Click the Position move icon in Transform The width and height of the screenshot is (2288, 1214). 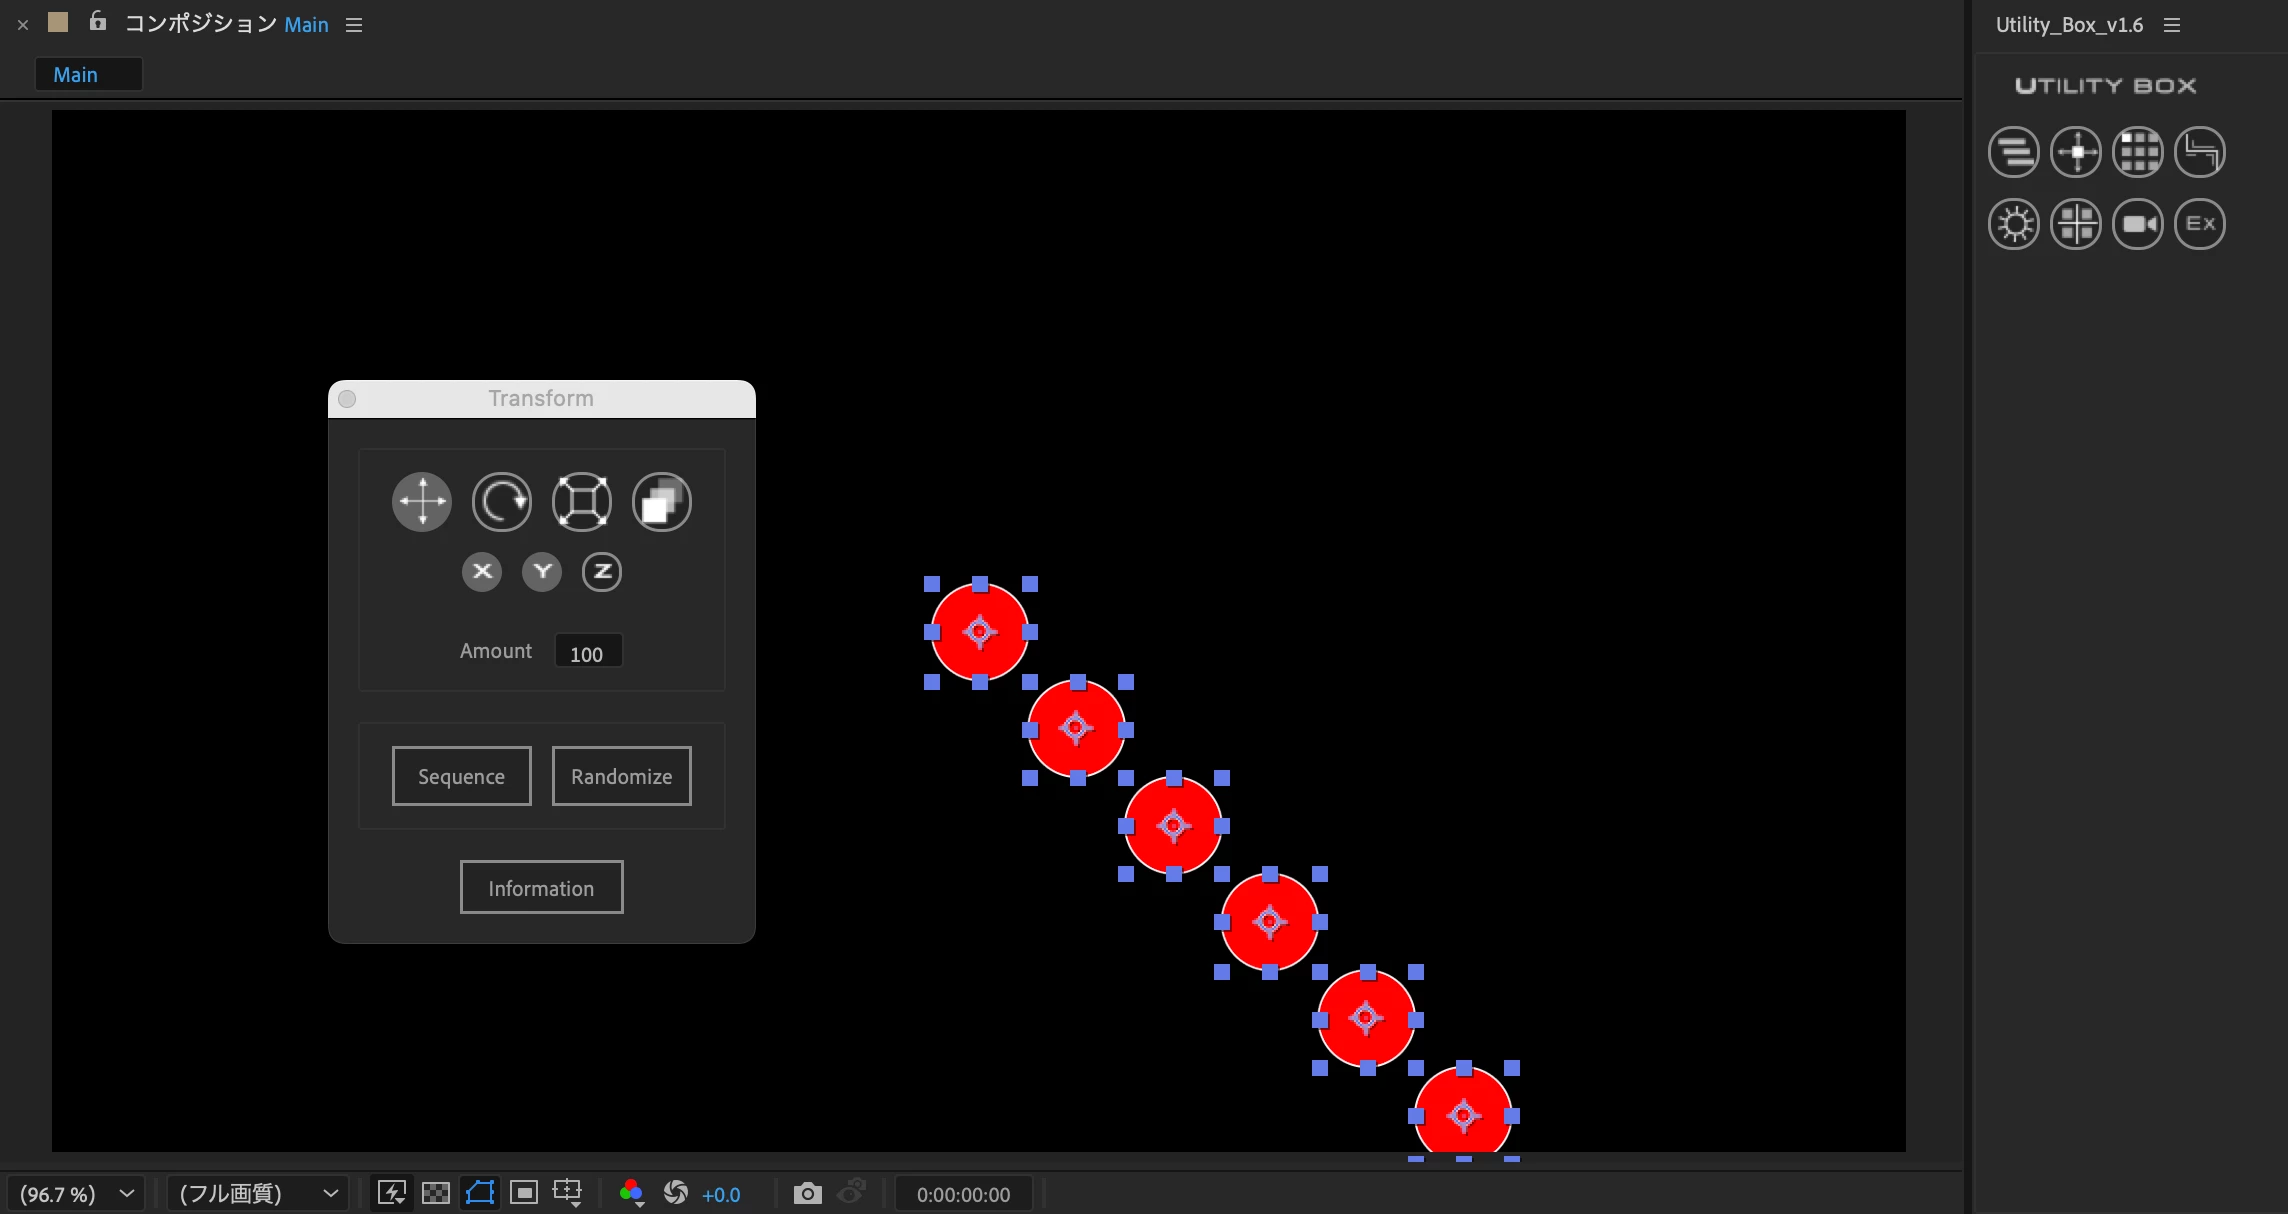[422, 502]
